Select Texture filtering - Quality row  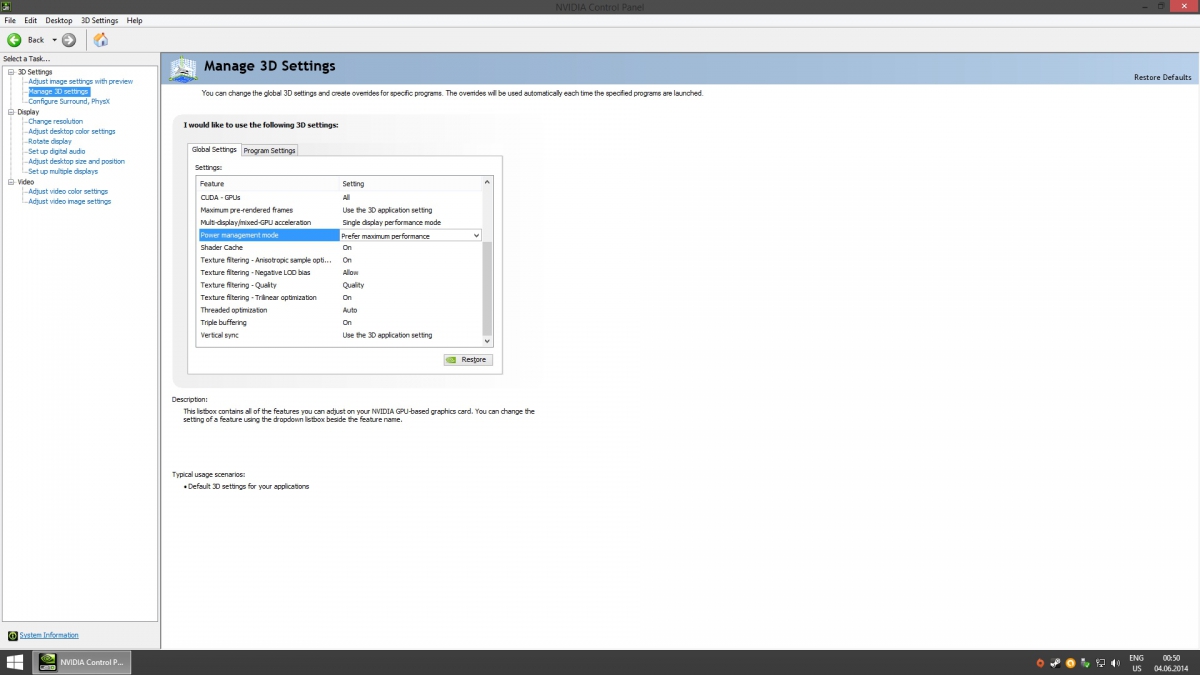(x=340, y=285)
